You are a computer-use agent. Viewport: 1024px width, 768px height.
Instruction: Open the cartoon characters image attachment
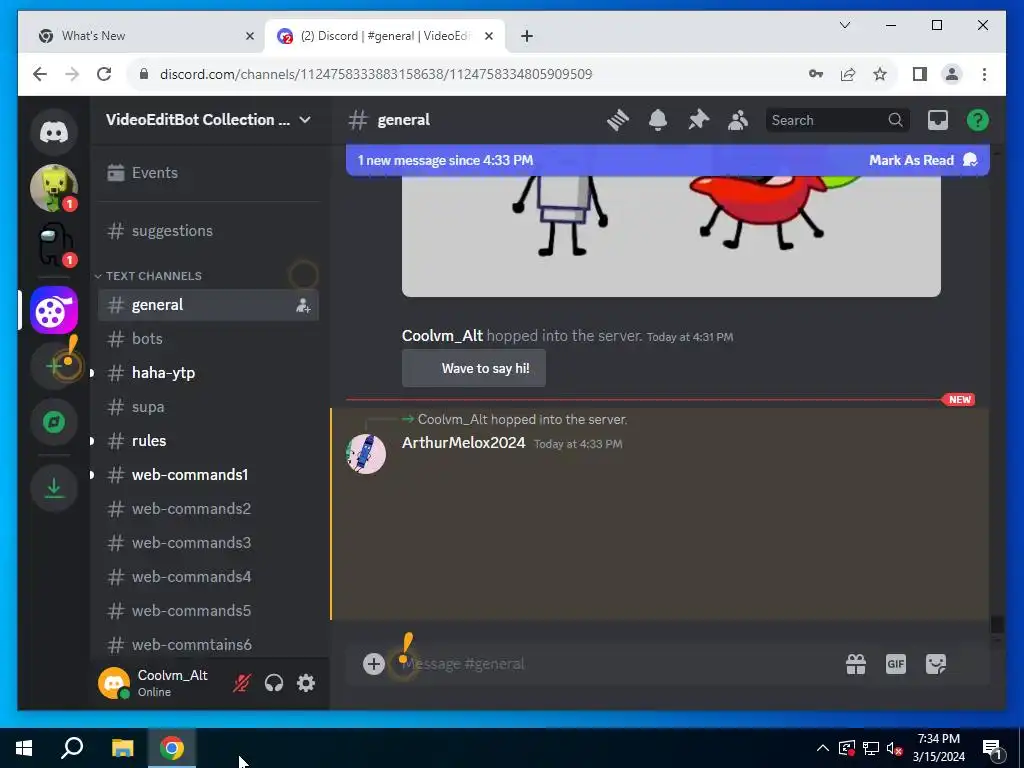pos(671,236)
